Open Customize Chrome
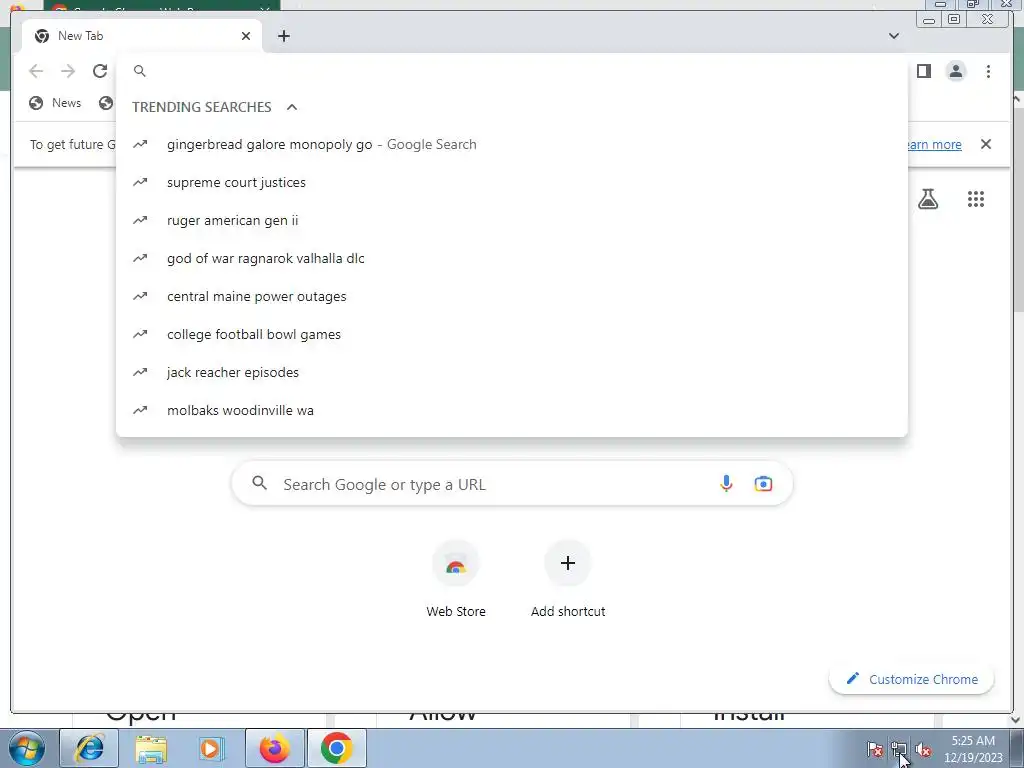 coord(912,679)
